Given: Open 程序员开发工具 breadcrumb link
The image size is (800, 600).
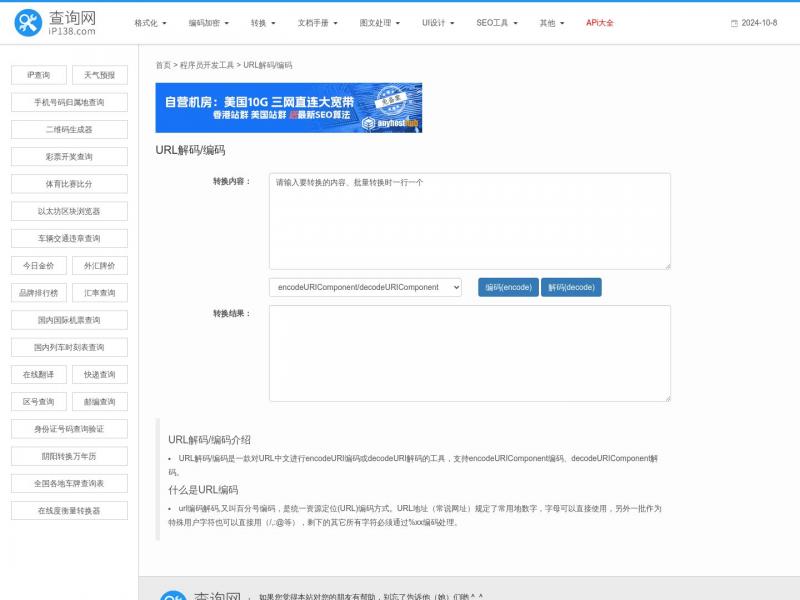Looking at the screenshot, I should pos(207,65).
